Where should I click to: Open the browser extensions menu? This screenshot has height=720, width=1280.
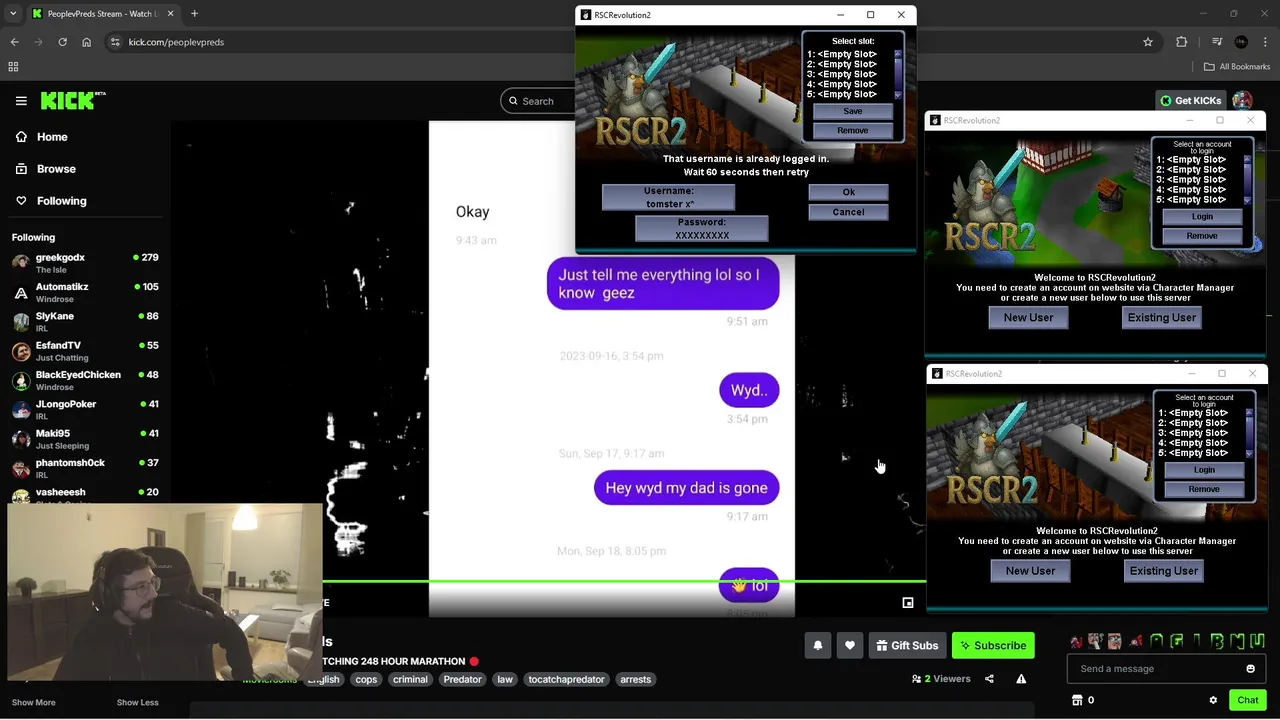point(1182,42)
